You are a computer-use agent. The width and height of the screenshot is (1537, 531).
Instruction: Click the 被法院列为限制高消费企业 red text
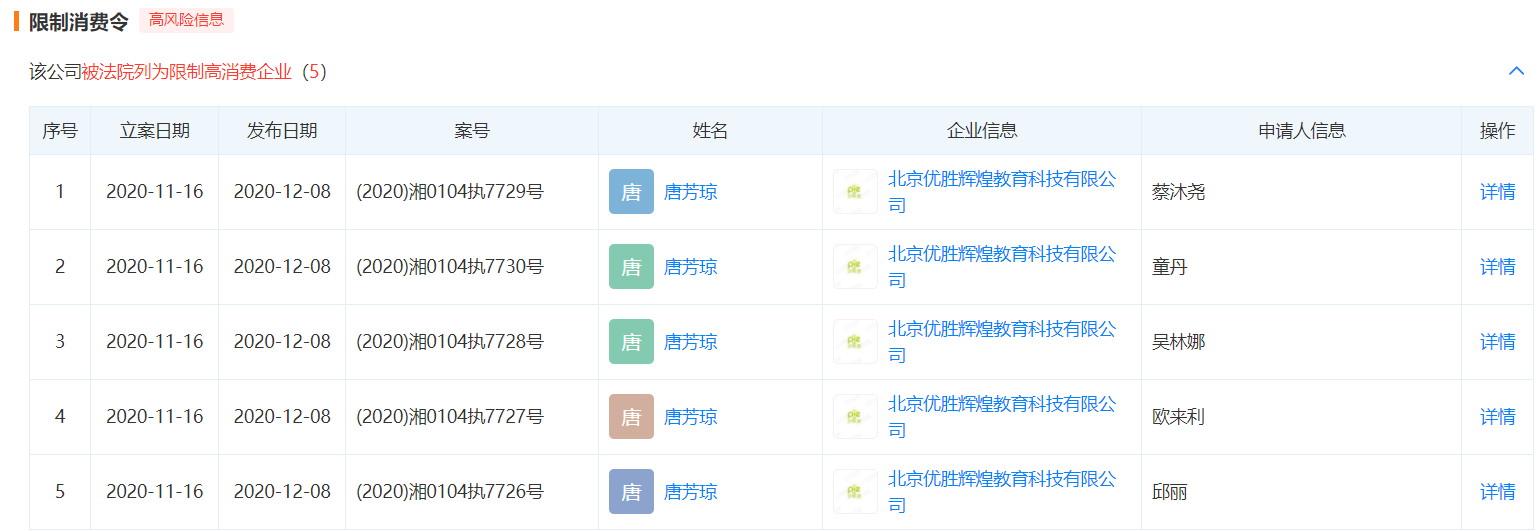187,72
